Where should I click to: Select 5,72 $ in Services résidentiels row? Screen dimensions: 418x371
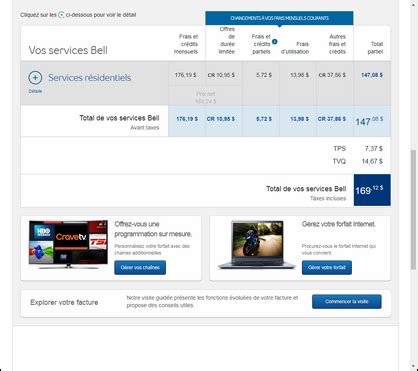(x=264, y=75)
